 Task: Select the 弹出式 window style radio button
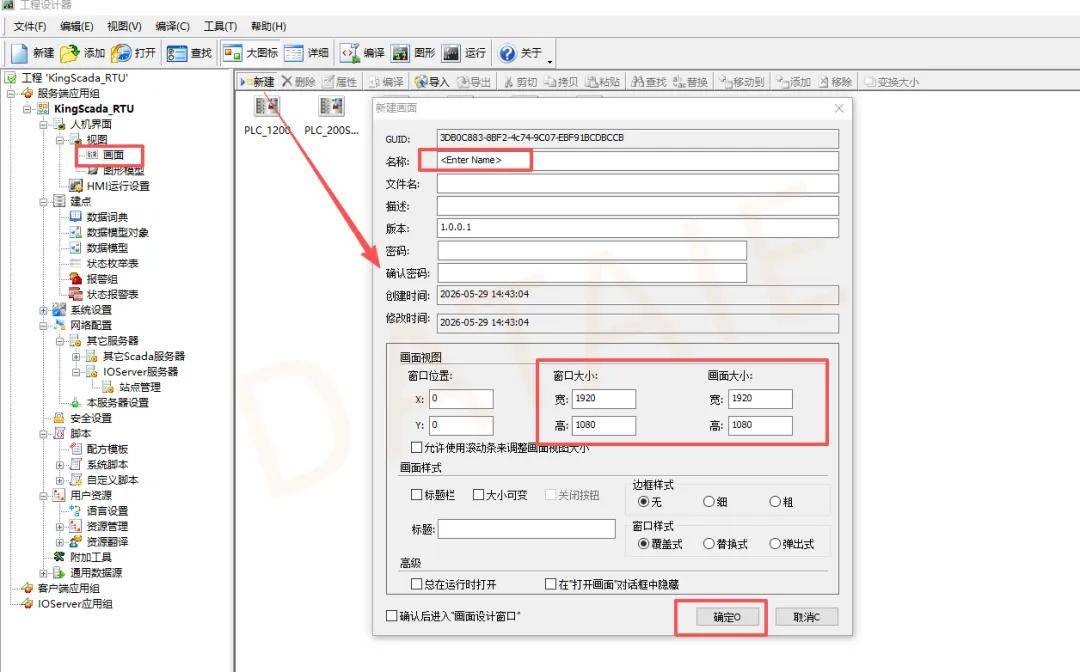click(x=775, y=543)
